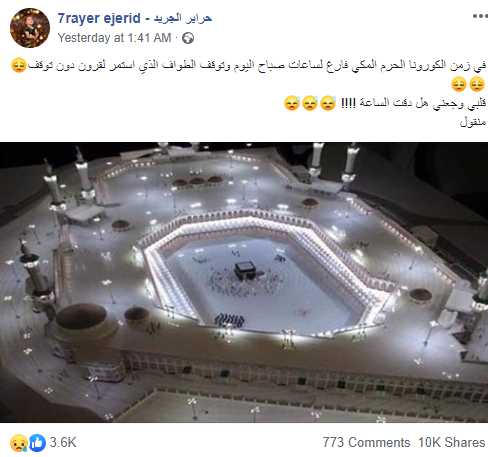
Task: Open the 773 Comments link
Action: [366, 443]
